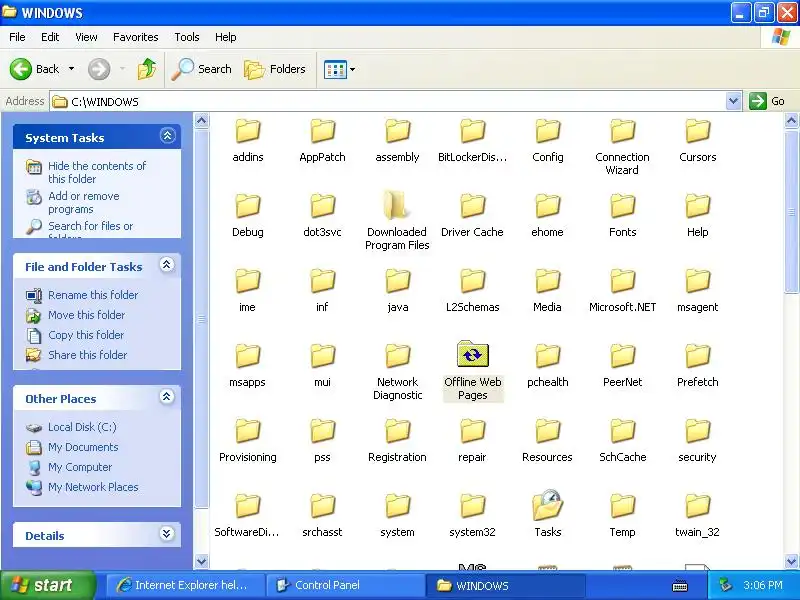
Task: Select the Tasks scheduled folder icon
Action: coord(547,505)
